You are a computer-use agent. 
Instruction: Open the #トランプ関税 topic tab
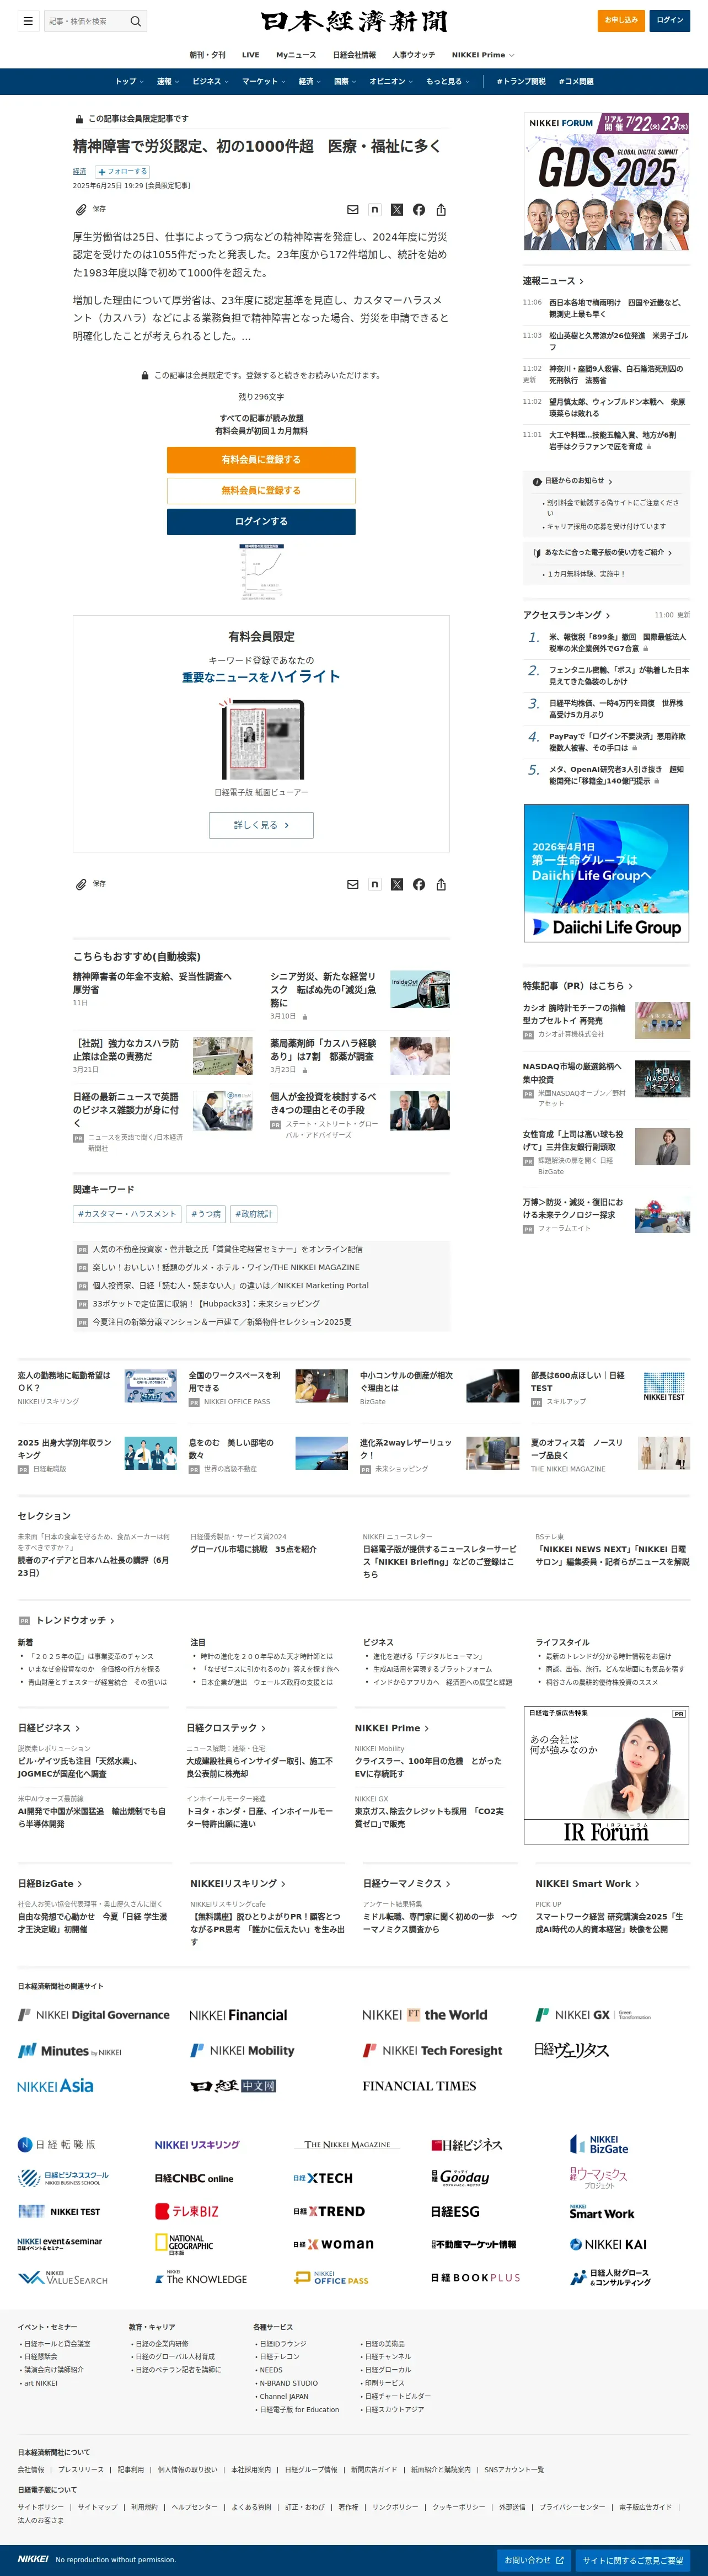tap(521, 81)
